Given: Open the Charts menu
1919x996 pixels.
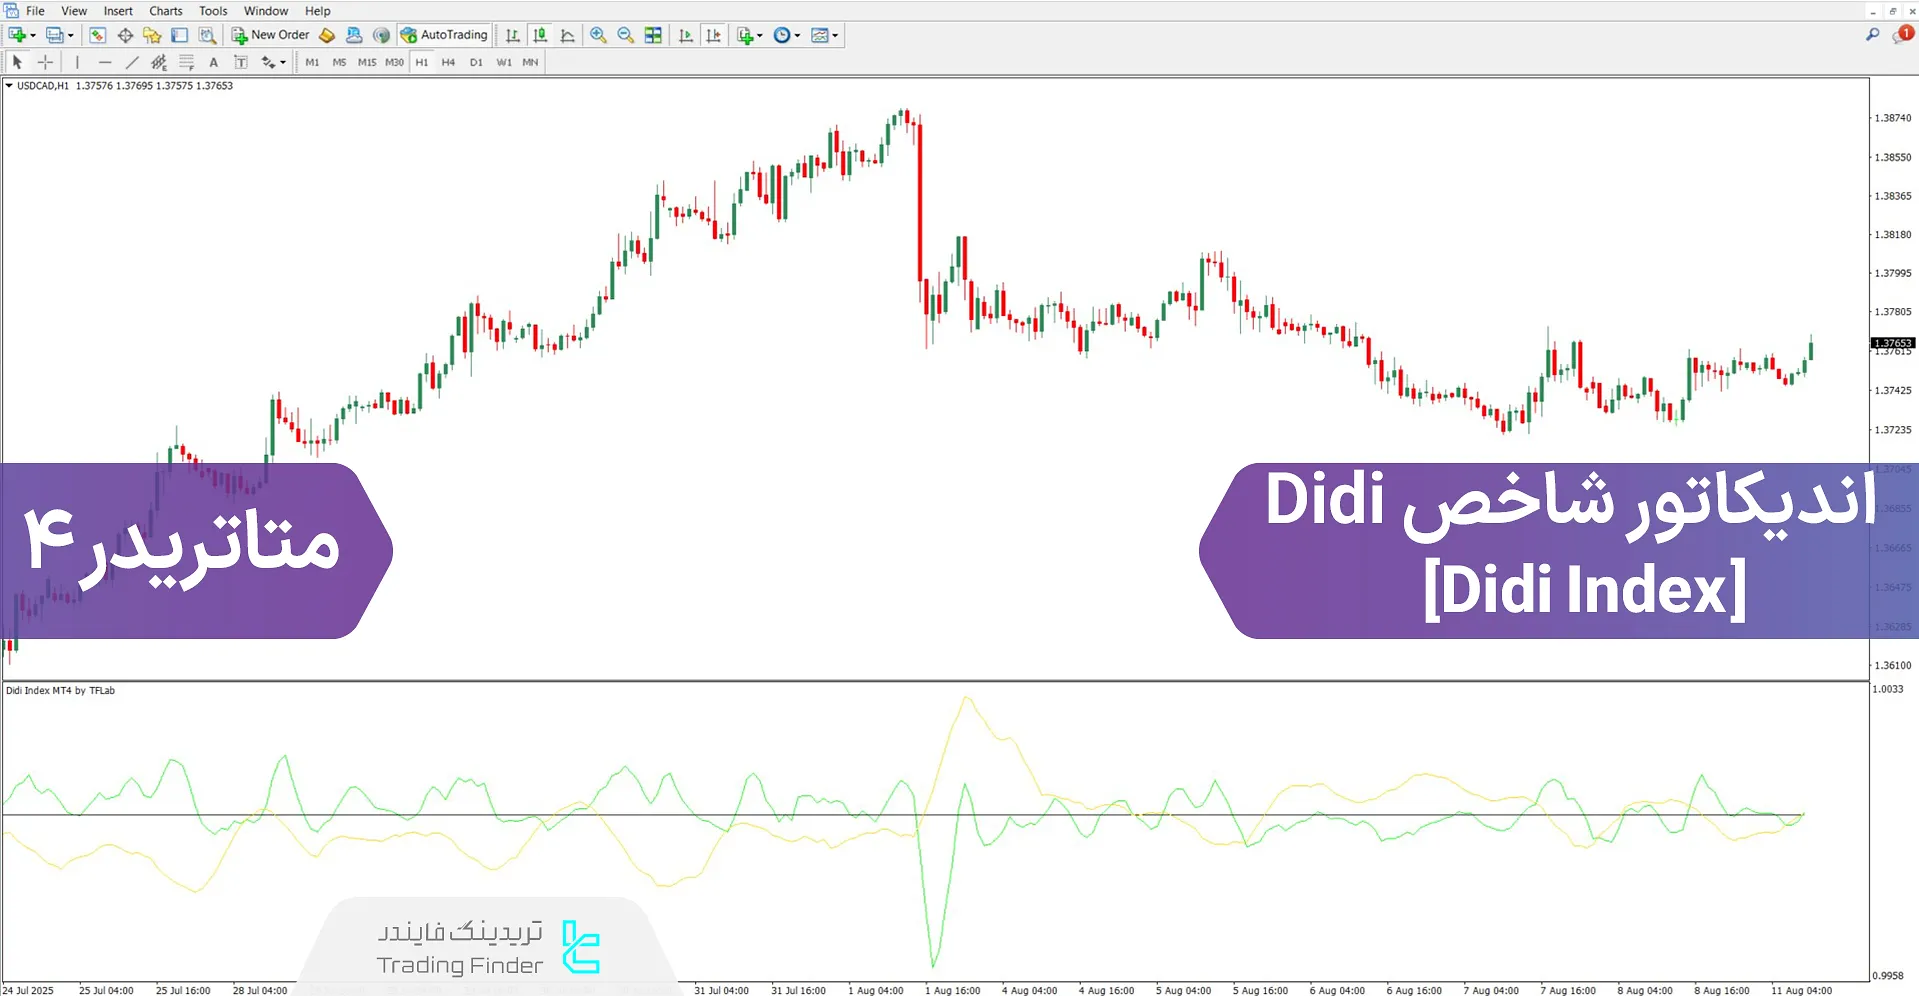Looking at the screenshot, I should pos(164,11).
